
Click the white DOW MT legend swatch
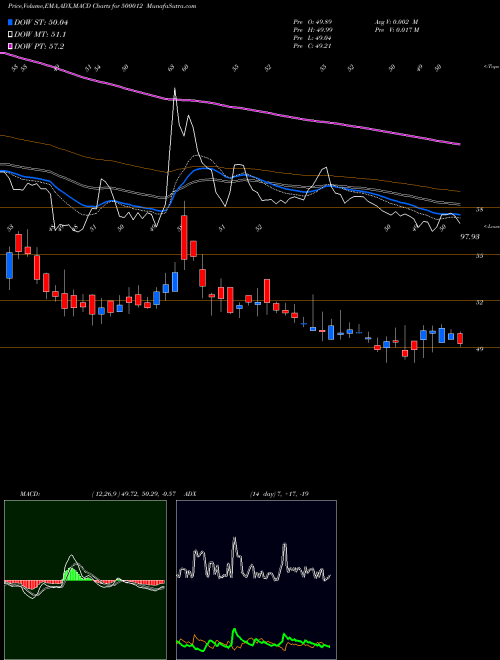pyautogui.click(x=10, y=35)
